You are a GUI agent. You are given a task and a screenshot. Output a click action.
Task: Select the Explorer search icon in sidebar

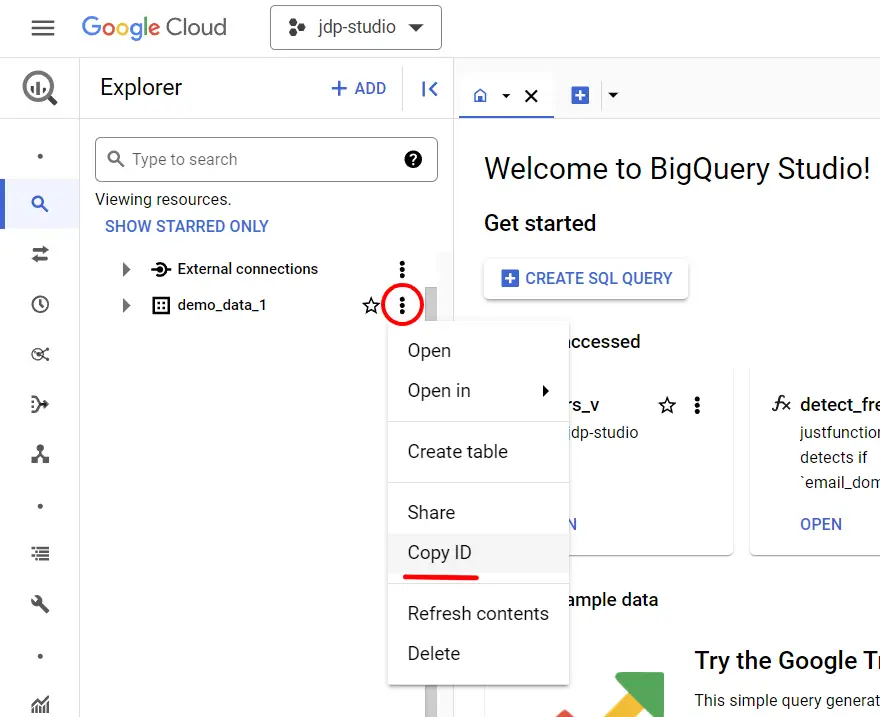click(40, 204)
